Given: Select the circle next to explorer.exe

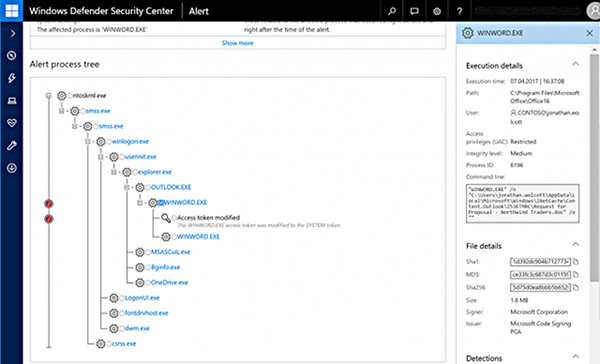Looking at the screenshot, I should point(135,172).
